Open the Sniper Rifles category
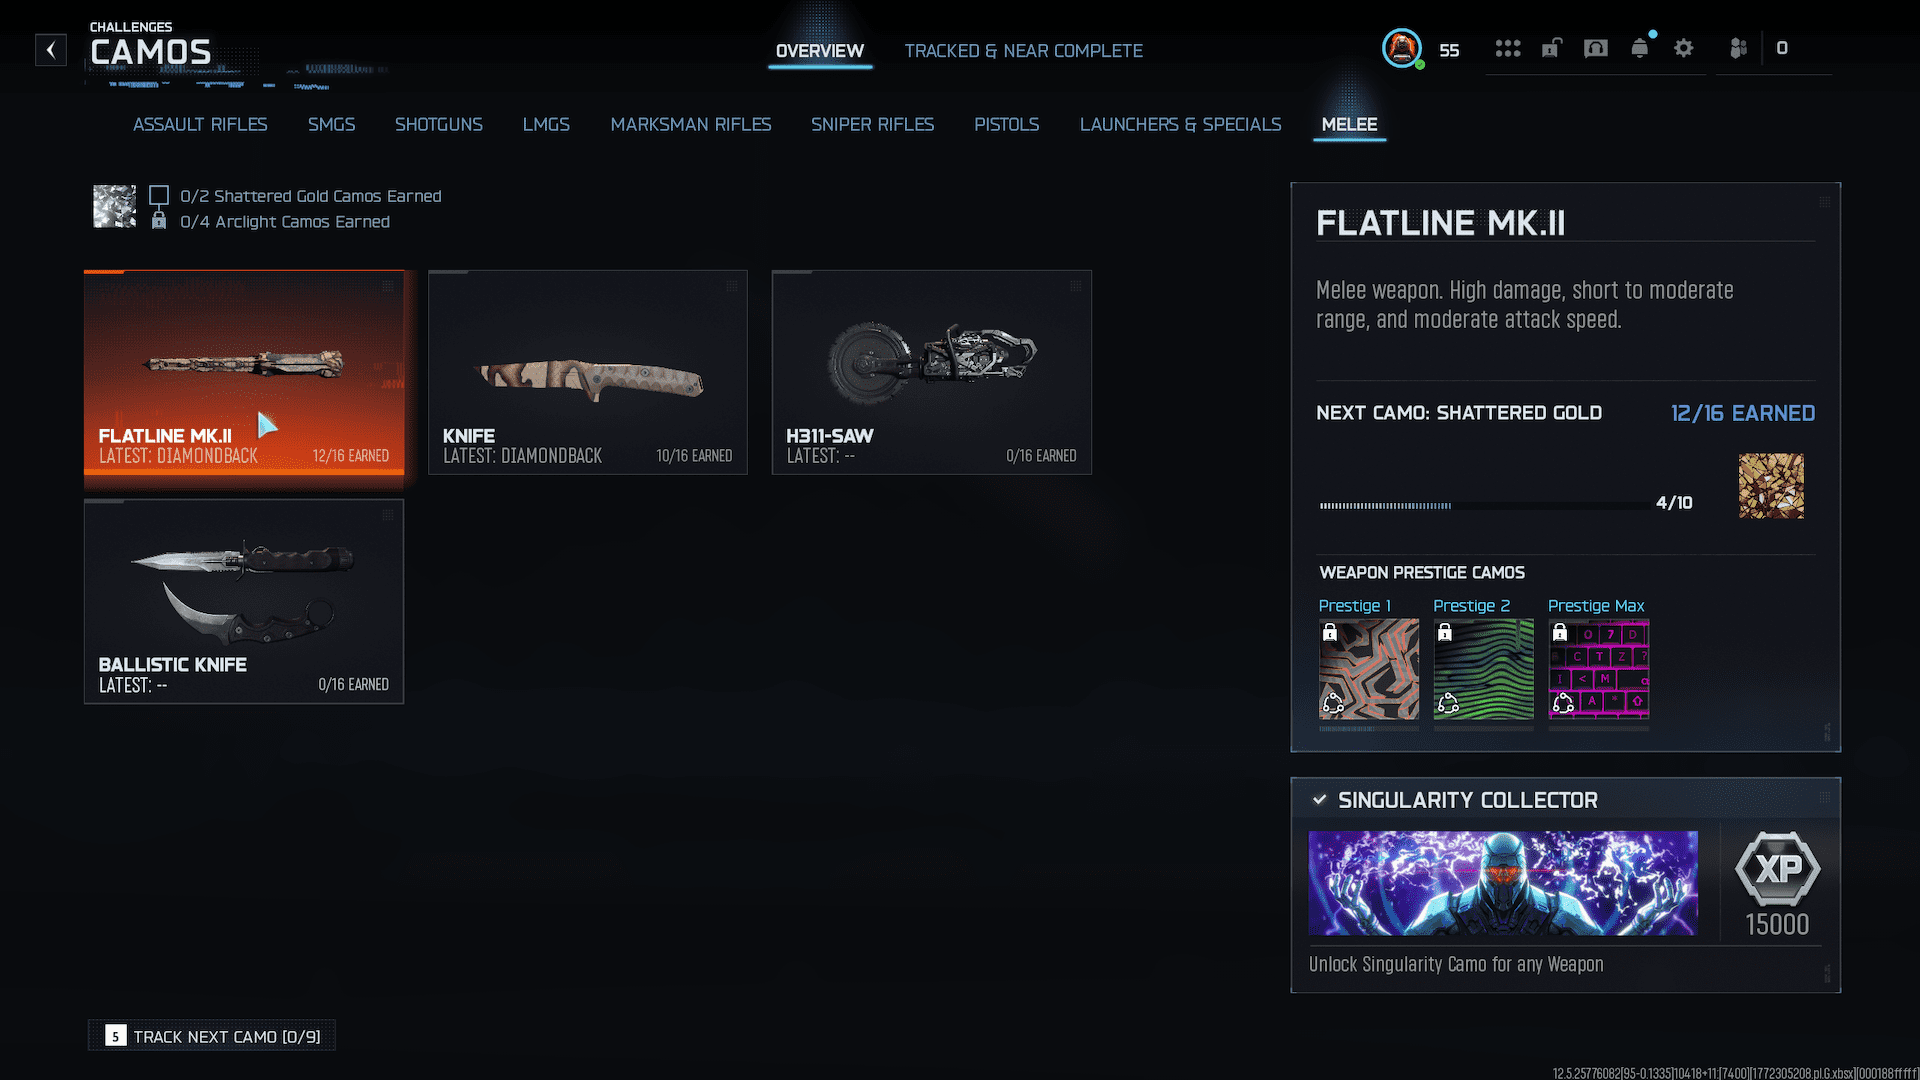Screen dimensions: 1920x1080 pos(872,124)
